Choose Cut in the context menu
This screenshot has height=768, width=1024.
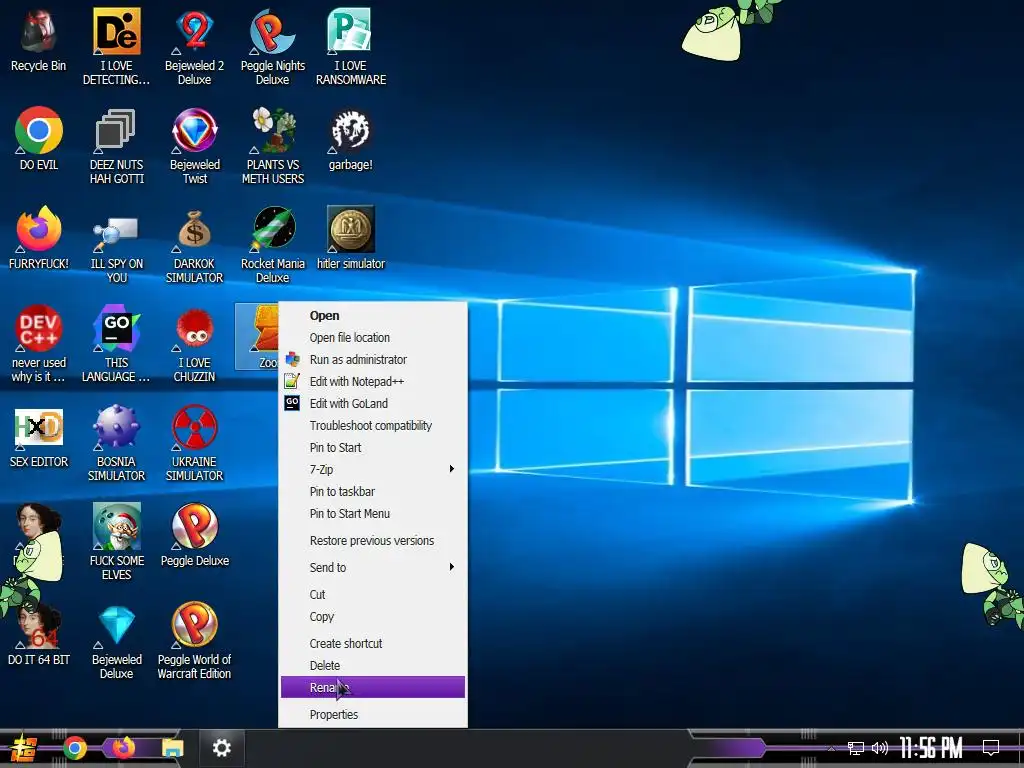[x=373, y=595]
